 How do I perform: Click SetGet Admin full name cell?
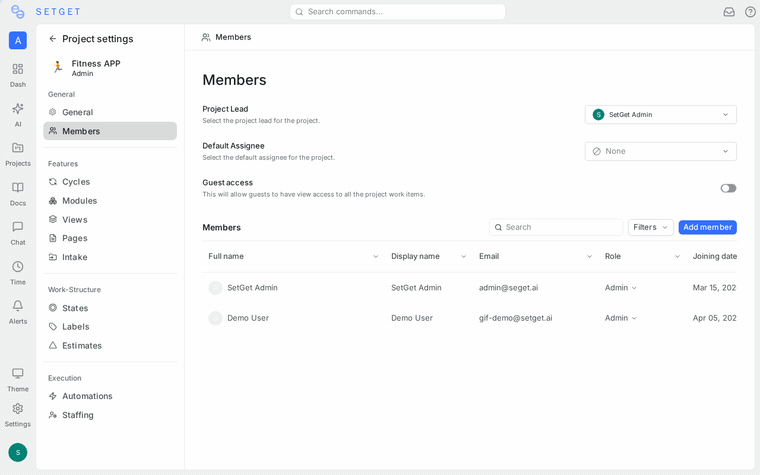coord(252,288)
